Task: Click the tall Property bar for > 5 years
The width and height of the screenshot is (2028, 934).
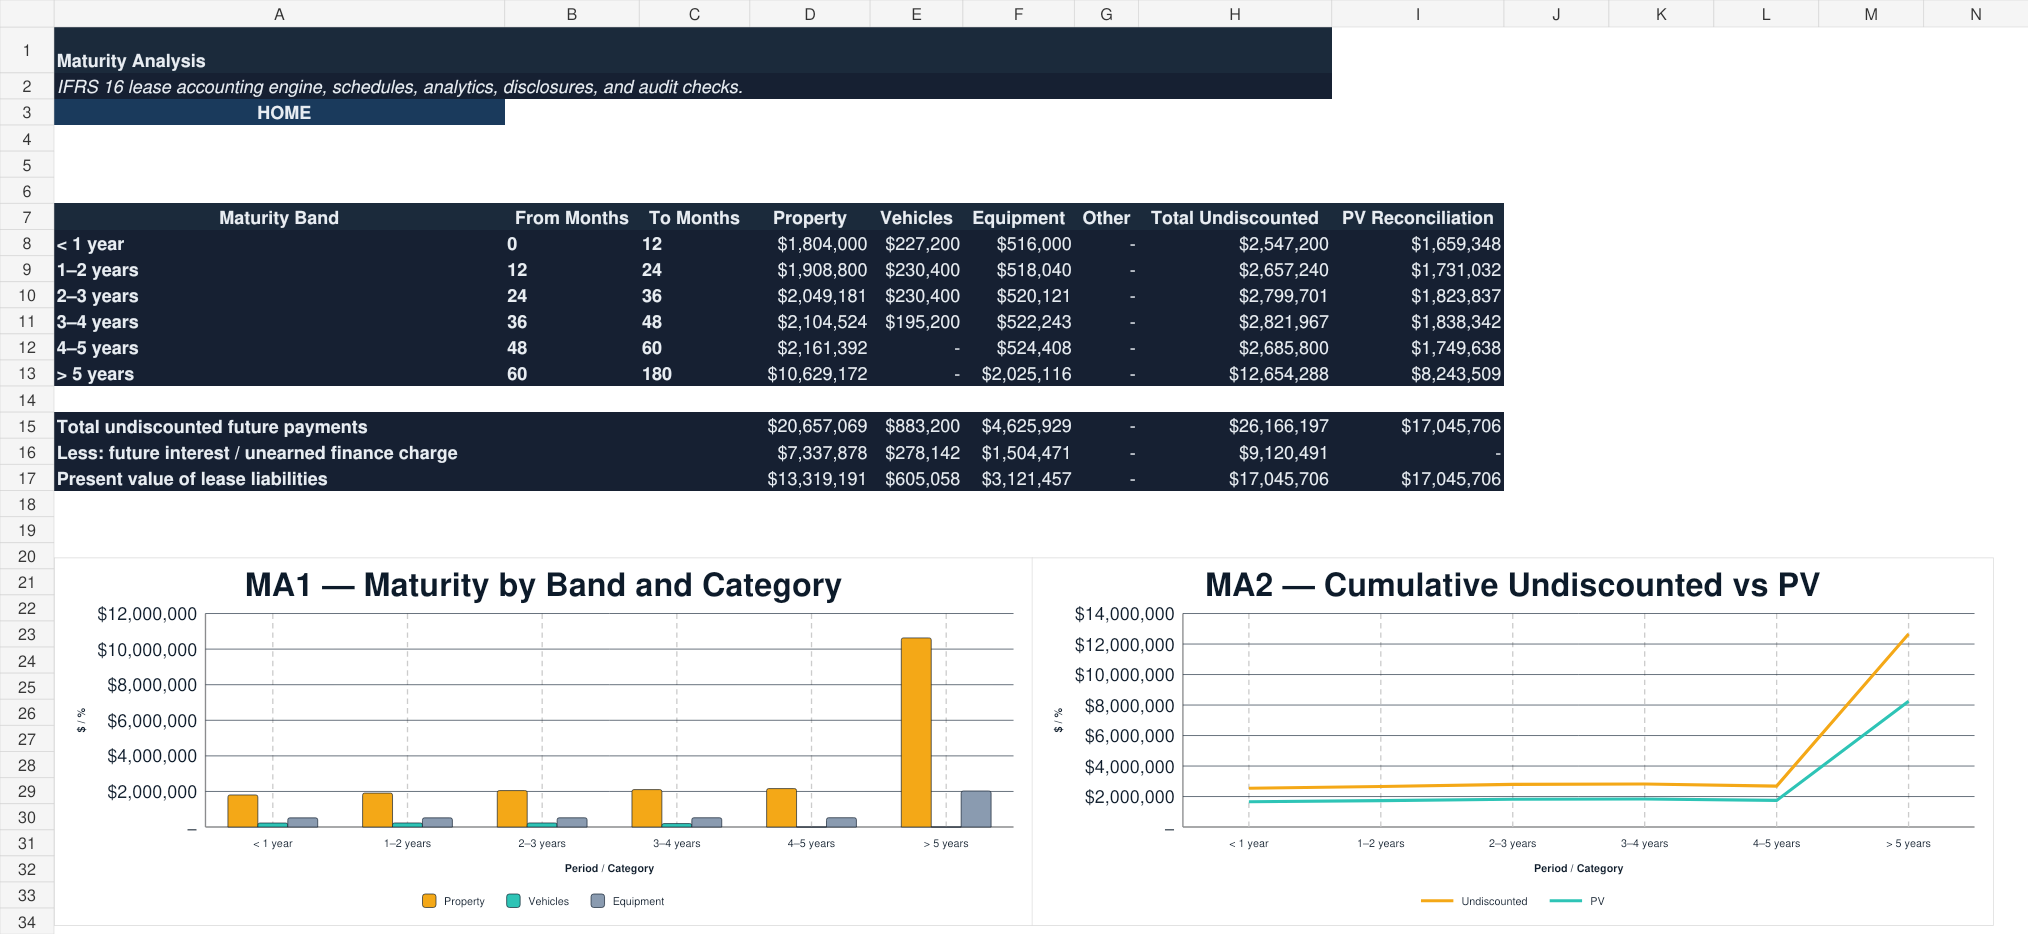Action: [916, 732]
